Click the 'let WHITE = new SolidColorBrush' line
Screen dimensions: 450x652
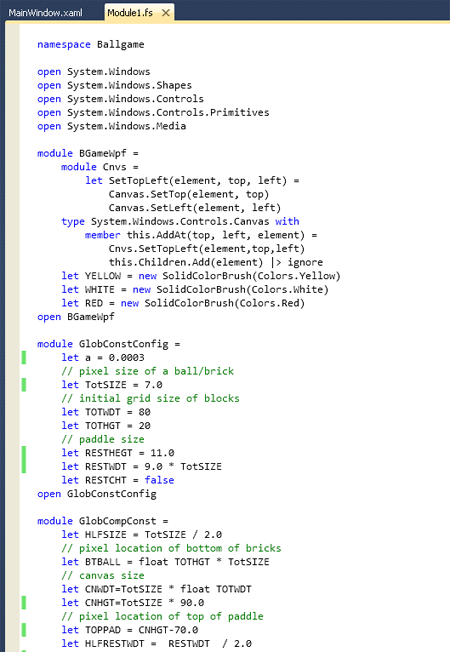195,289
